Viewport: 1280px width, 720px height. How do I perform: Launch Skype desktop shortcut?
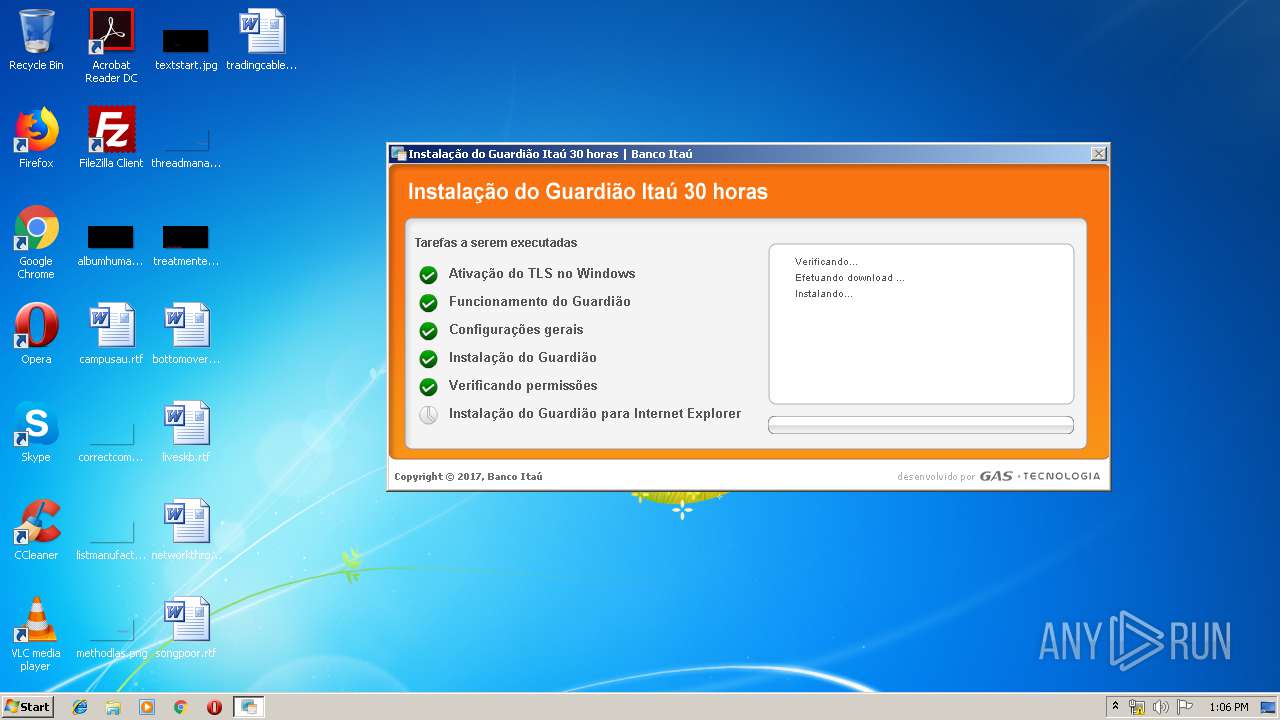pos(36,432)
